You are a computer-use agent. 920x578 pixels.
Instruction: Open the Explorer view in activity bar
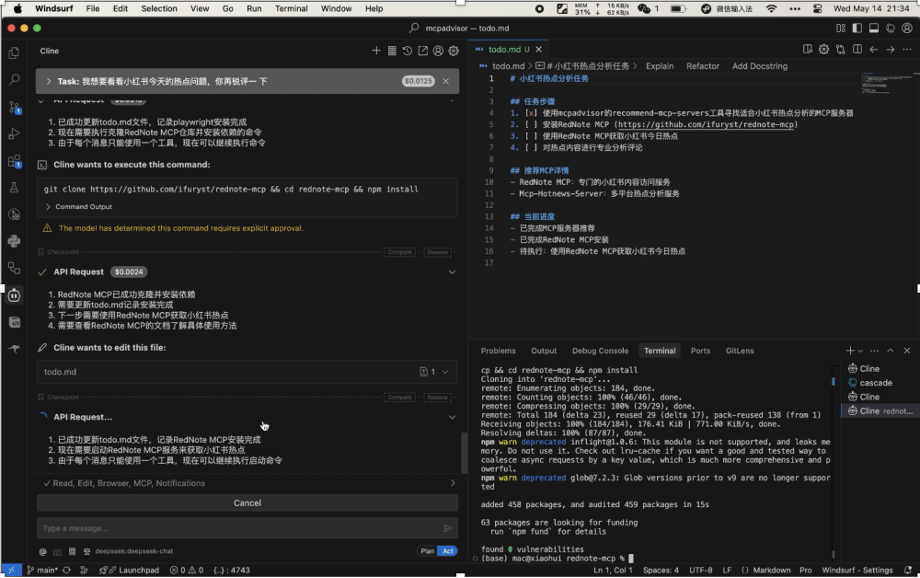14,53
